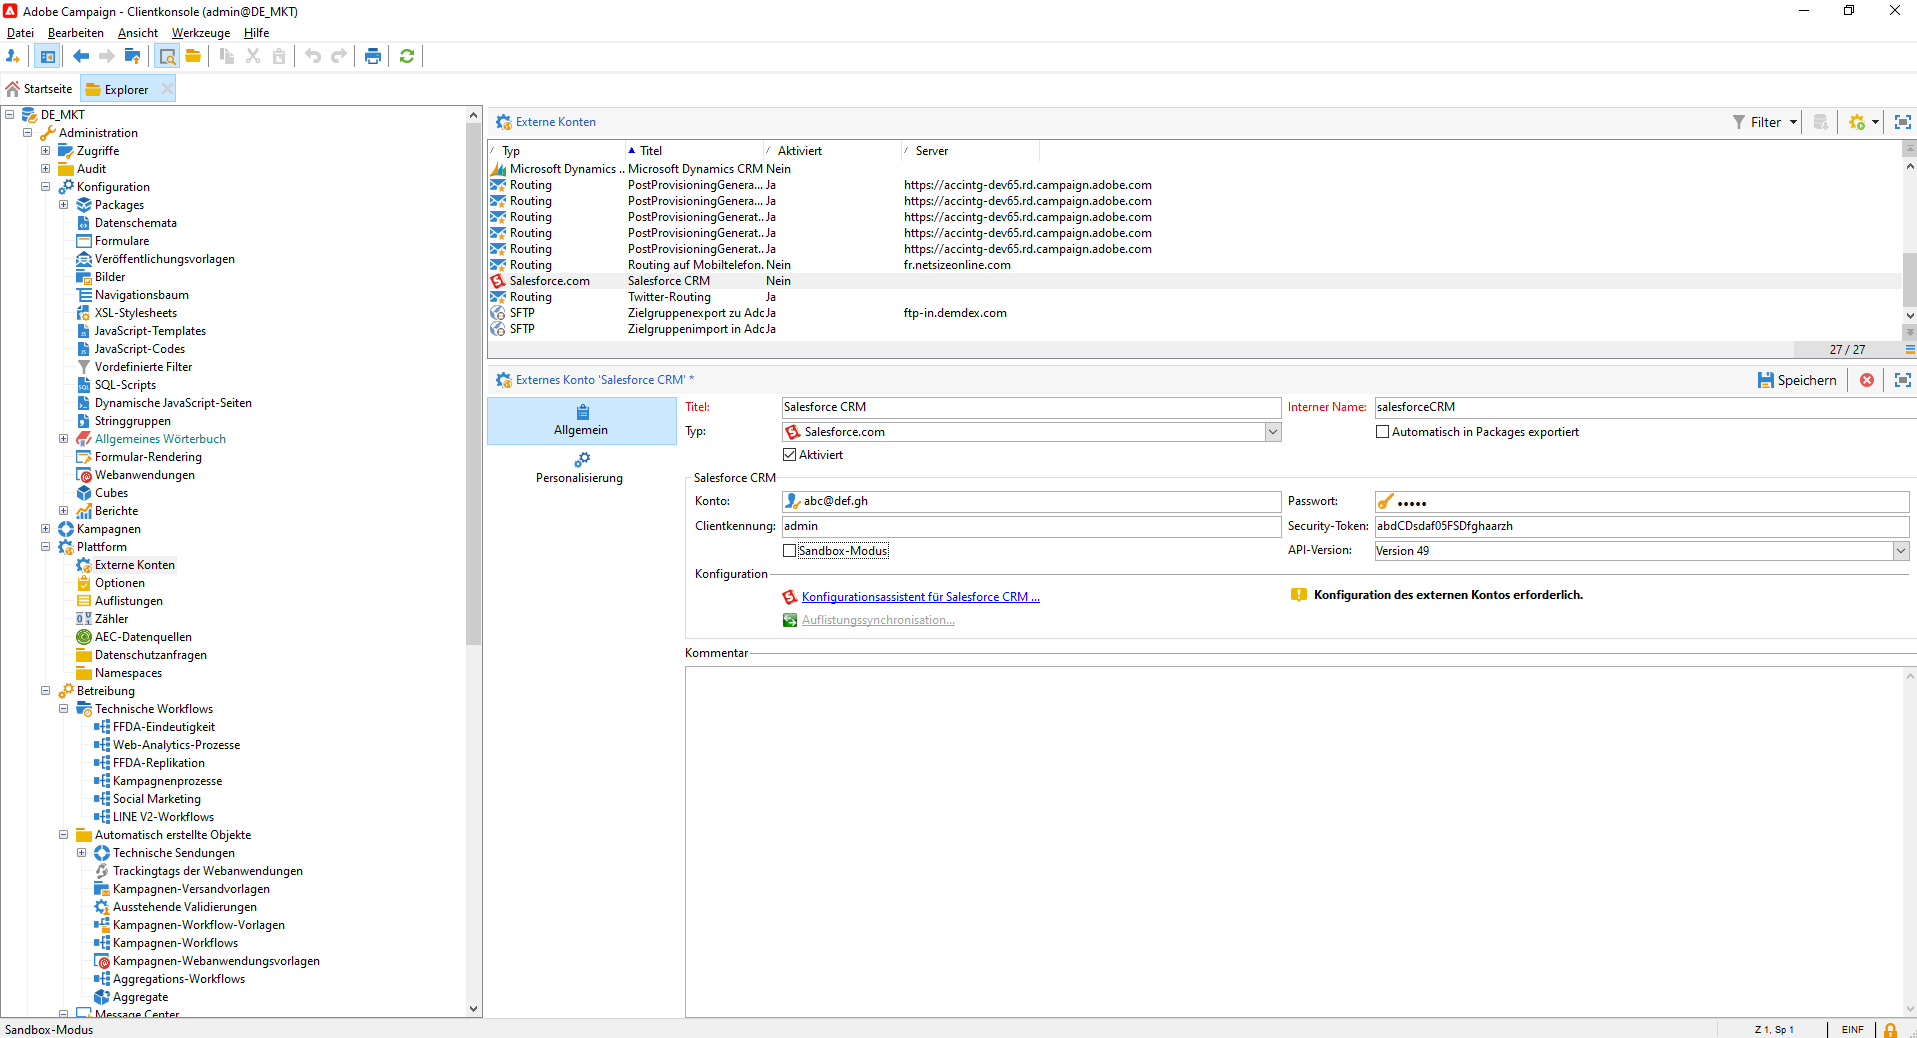1917x1038 pixels.
Task: Uncheck the Aktiviert checkbox
Action: tap(789, 455)
